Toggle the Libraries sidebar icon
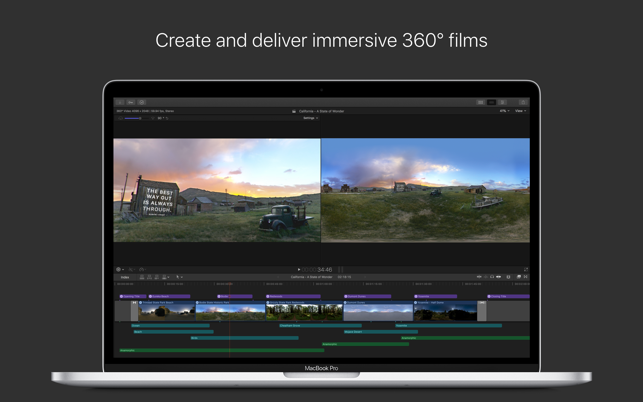Screen dimensions: 643x402 (120, 102)
